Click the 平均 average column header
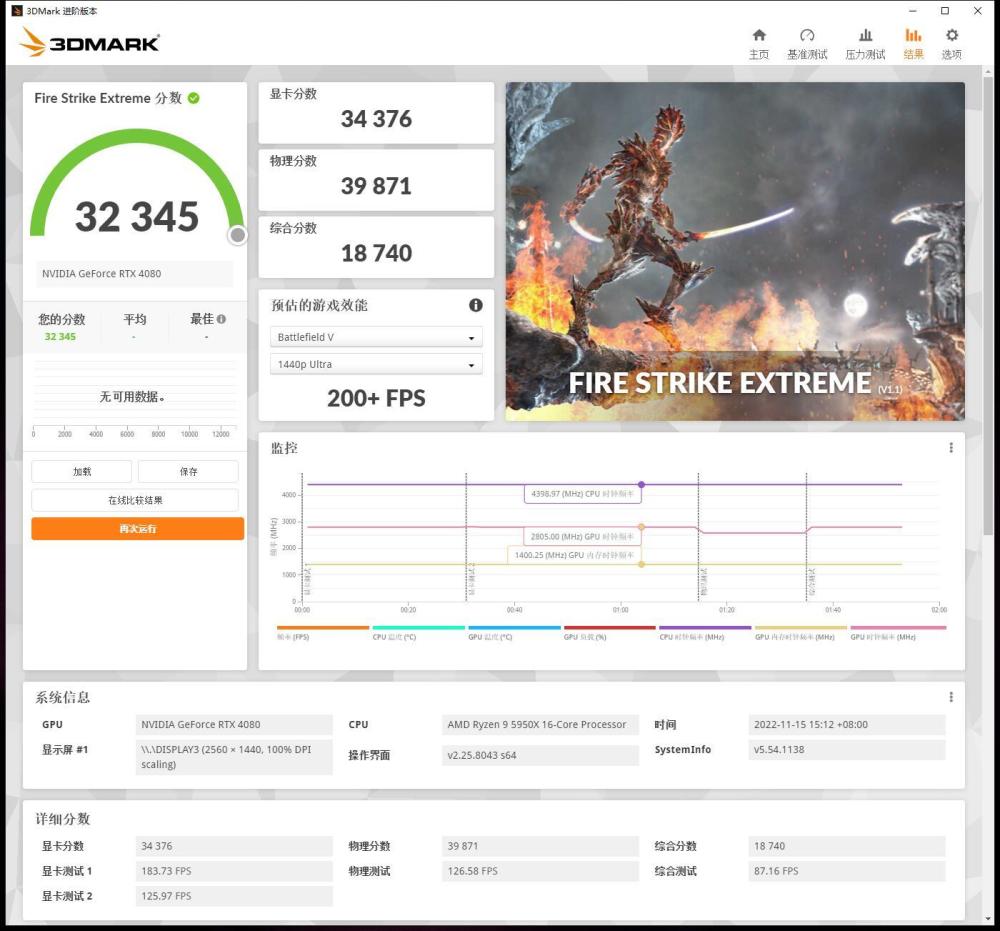1000x931 pixels. click(x=135, y=319)
